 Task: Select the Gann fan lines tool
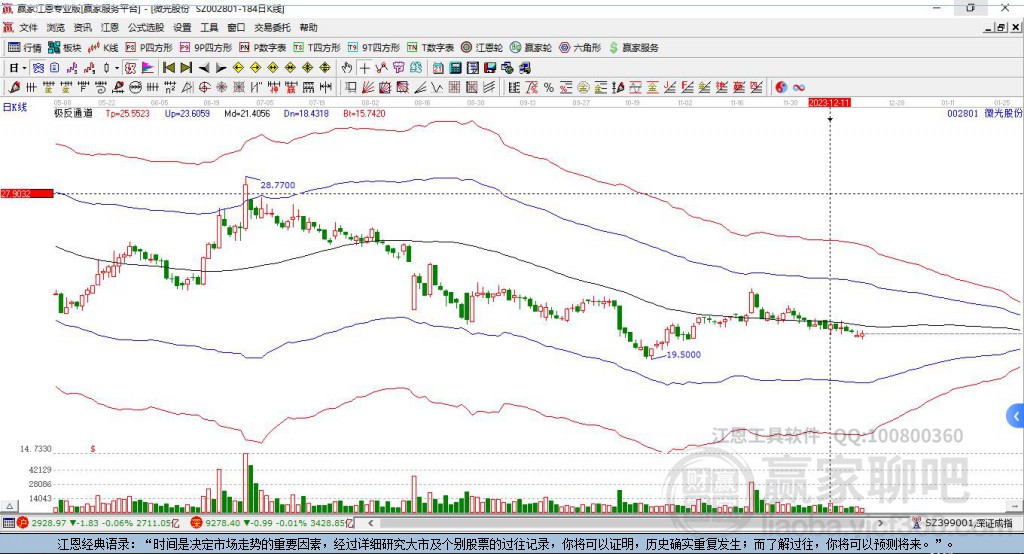[x=368, y=87]
